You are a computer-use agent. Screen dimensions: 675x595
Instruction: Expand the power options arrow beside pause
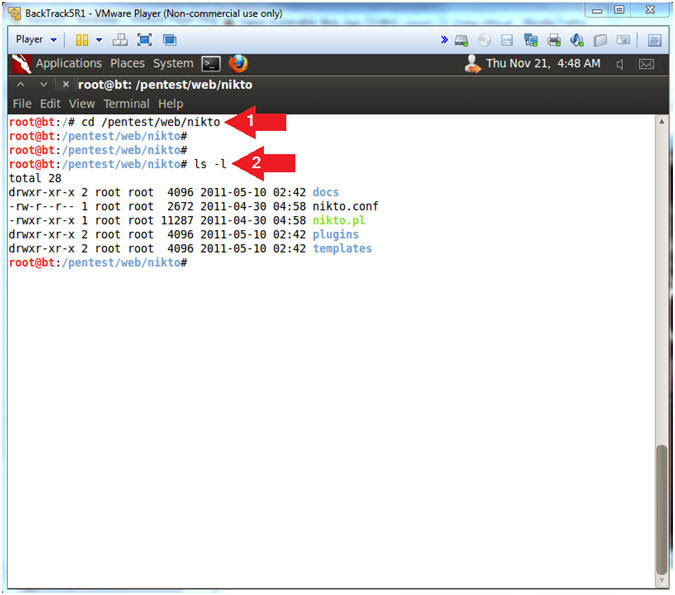pyautogui.click(x=99, y=40)
